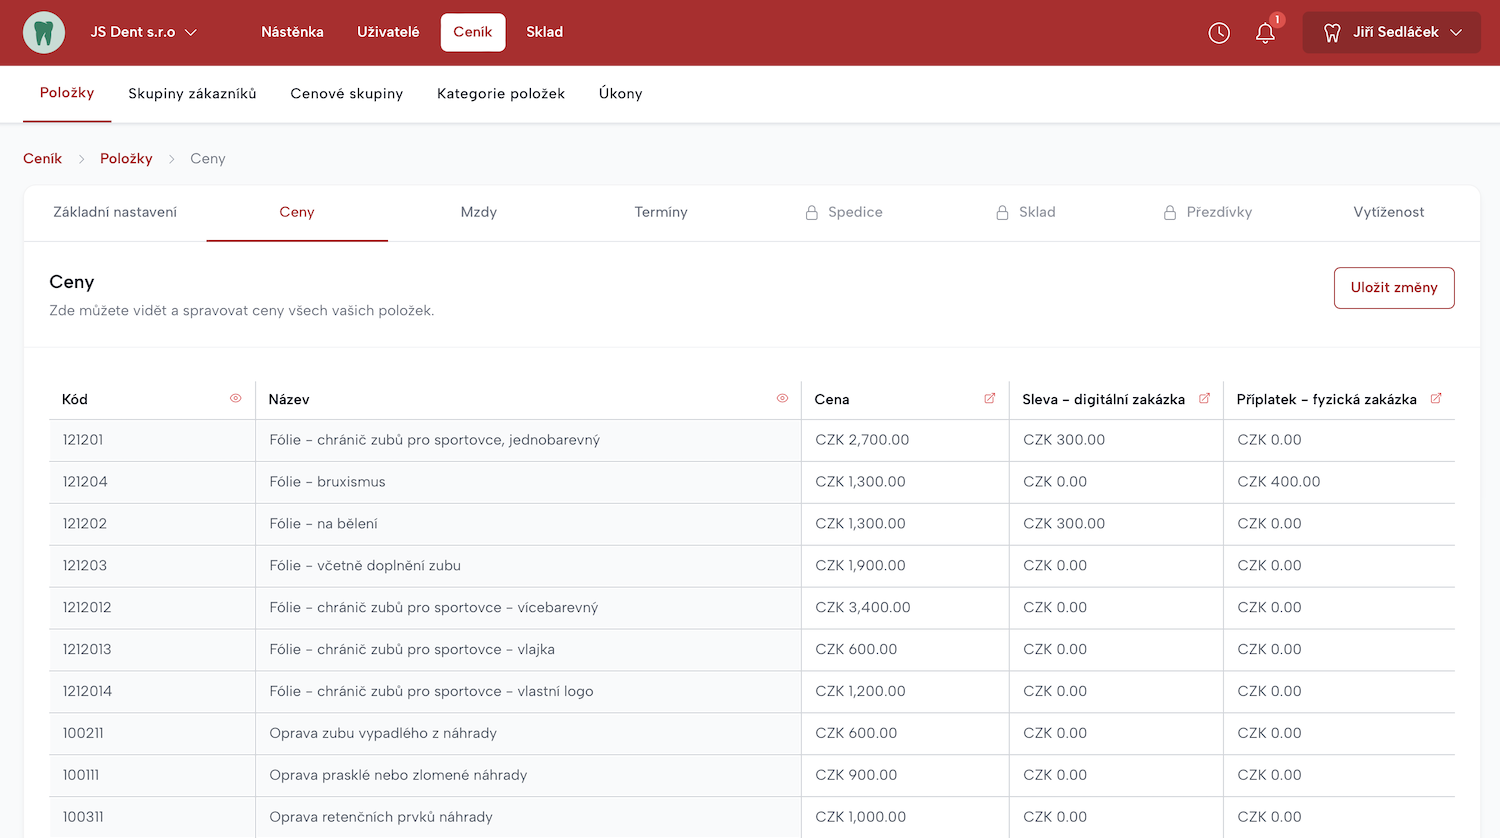Open Kategorie položek tab
The width and height of the screenshot is (1500, 838).
coord(501,94)
